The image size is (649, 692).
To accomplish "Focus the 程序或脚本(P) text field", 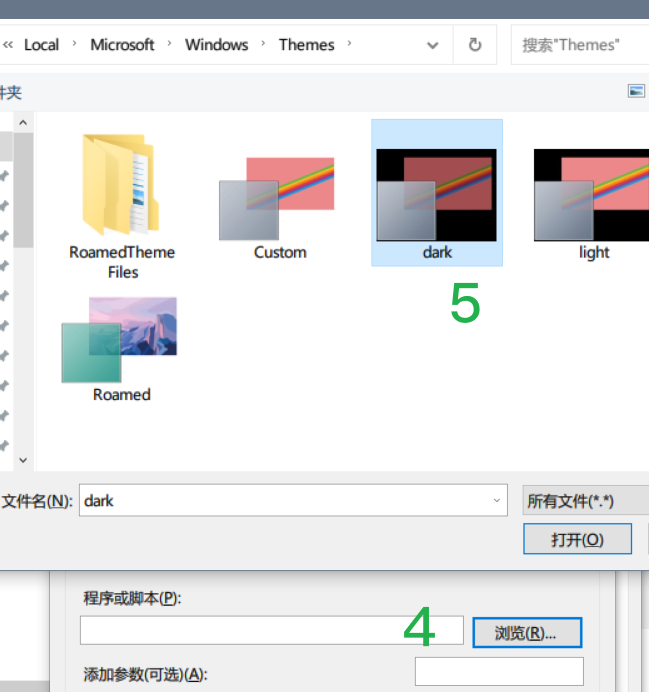I will tap(271, 630).
